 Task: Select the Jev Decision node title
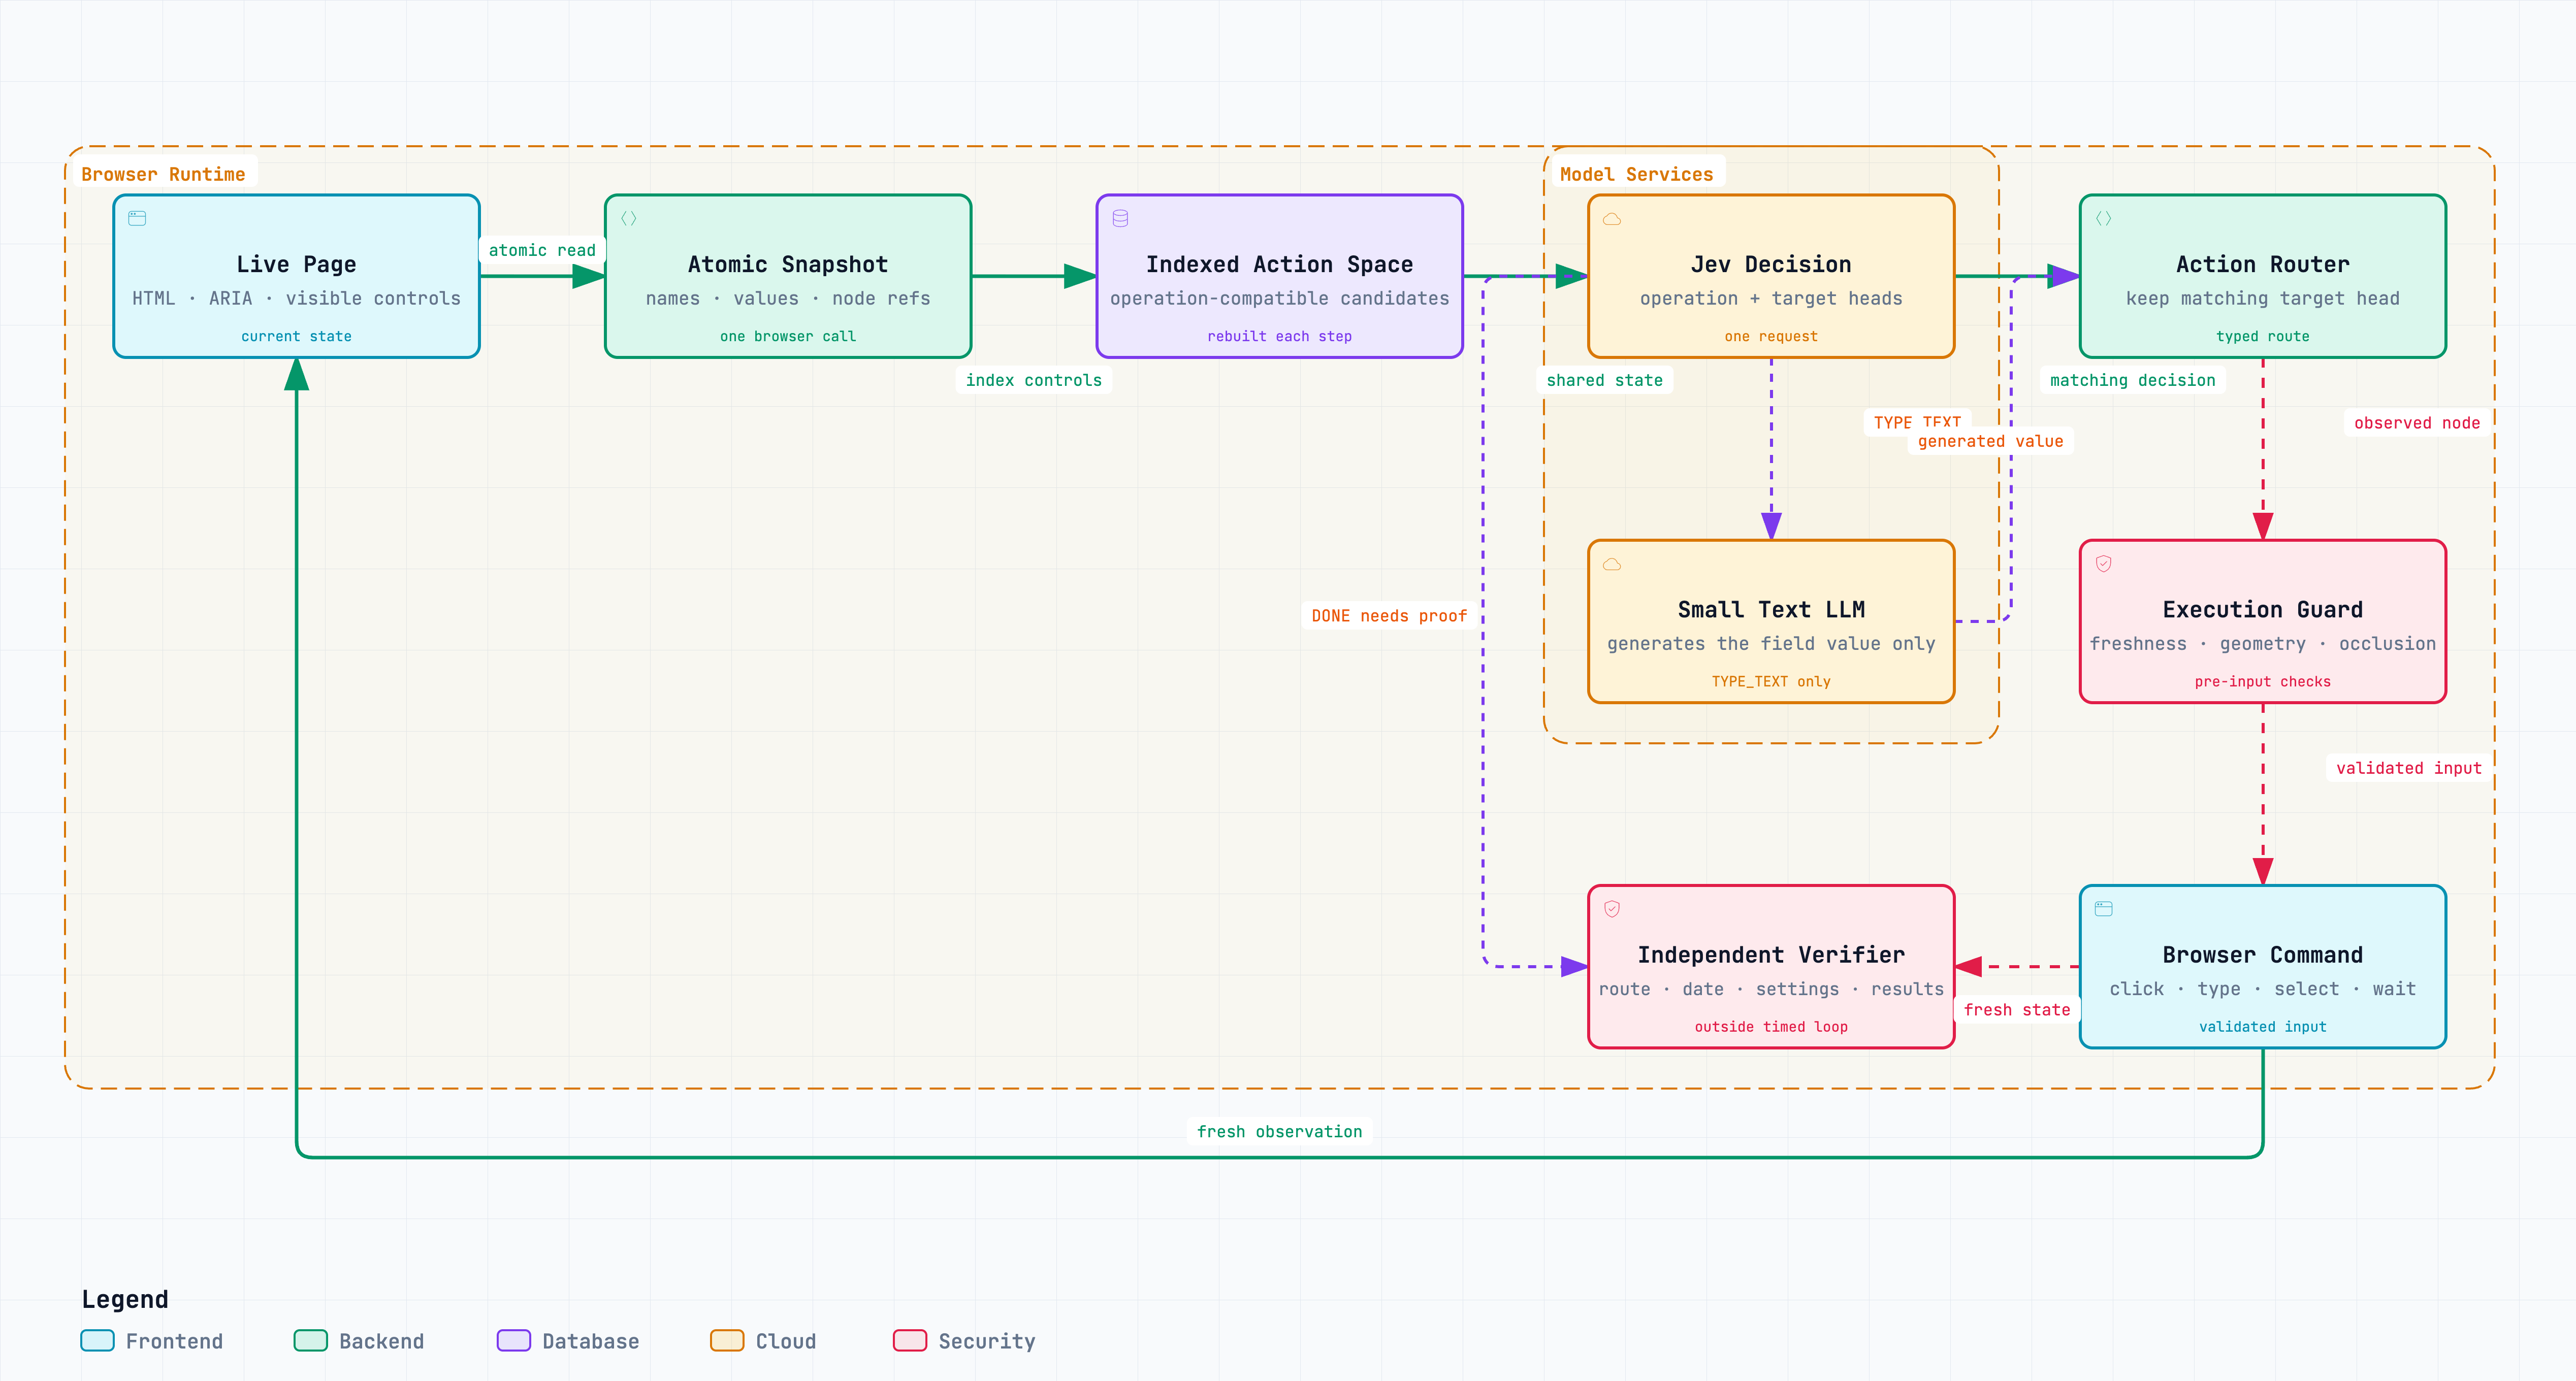(1771, 264)
